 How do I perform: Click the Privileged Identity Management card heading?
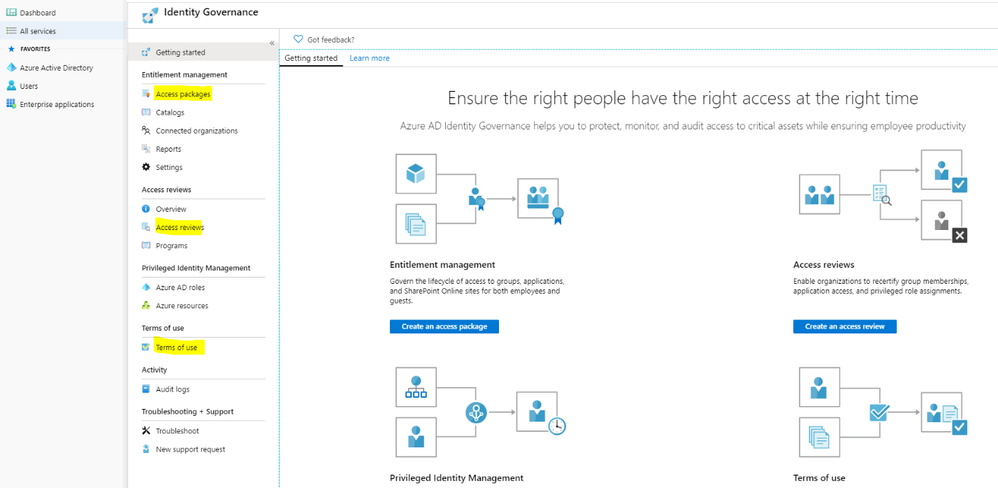tap(456, 477)
